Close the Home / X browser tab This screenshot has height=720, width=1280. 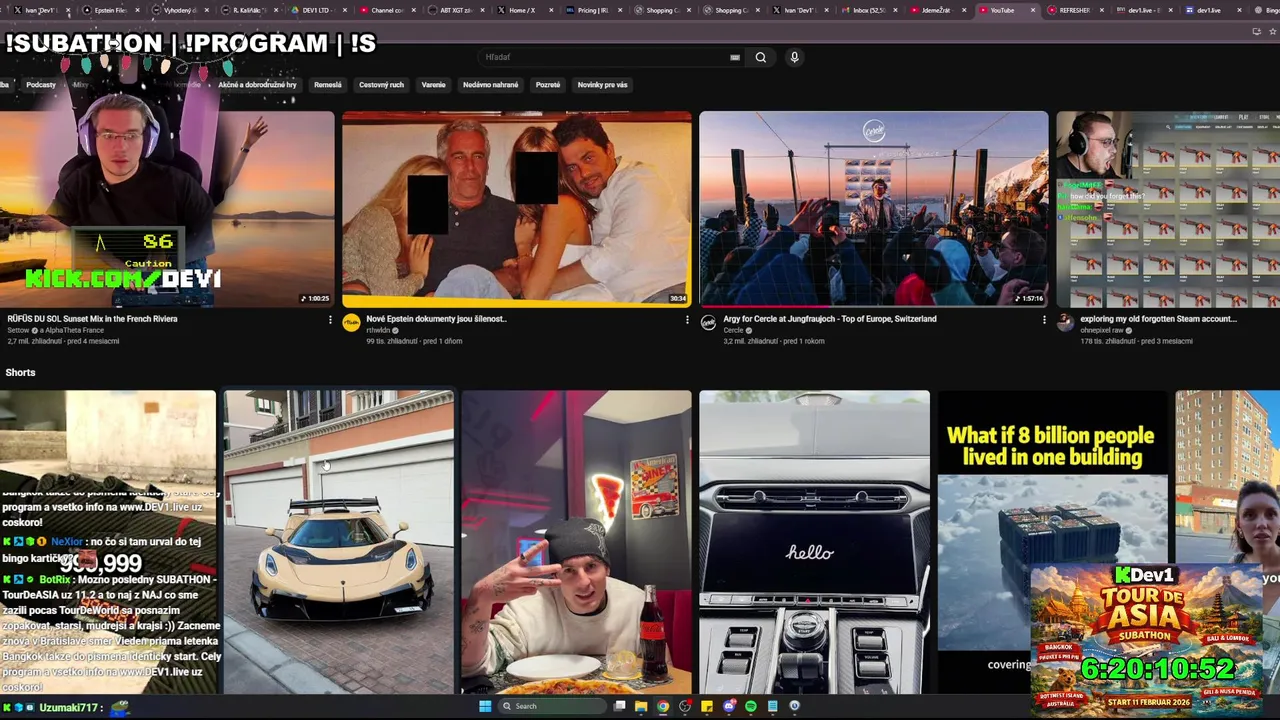coord(551,10)
